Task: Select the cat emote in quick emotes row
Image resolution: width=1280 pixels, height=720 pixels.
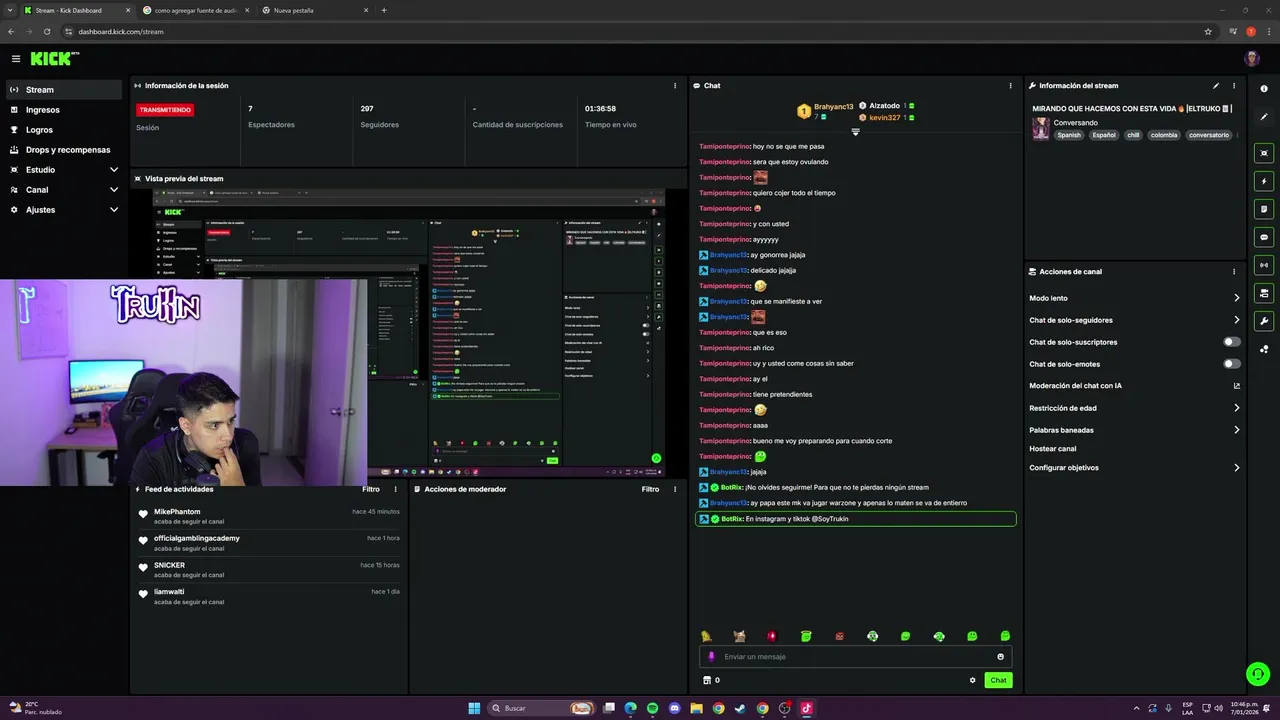Action: (739, 636)
